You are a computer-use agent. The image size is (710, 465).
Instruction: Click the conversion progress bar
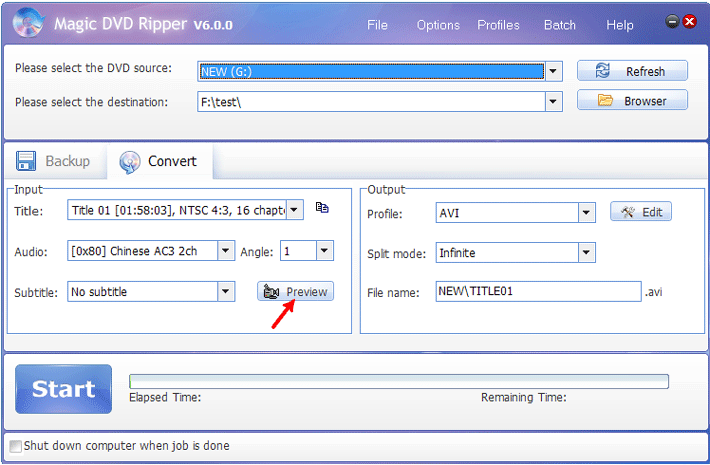coord(398,382)
